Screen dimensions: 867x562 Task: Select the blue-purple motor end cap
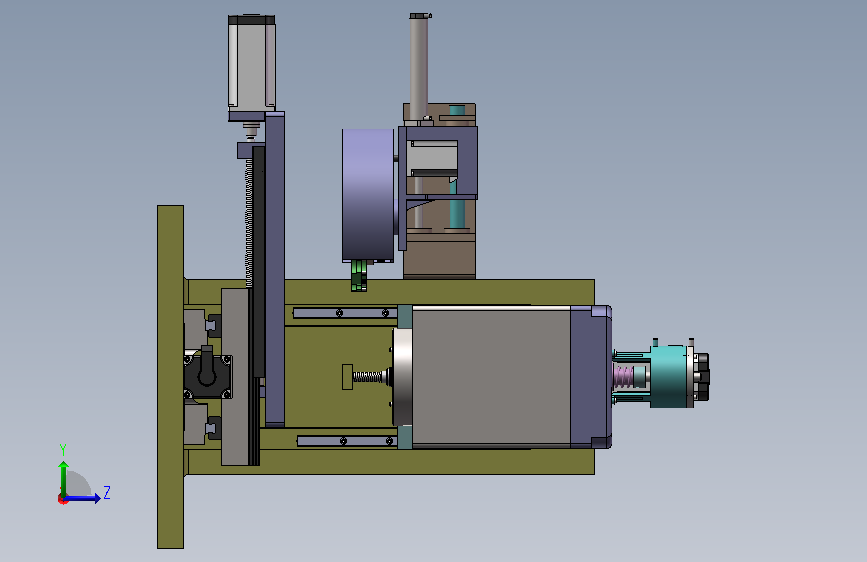pos(591,377)
